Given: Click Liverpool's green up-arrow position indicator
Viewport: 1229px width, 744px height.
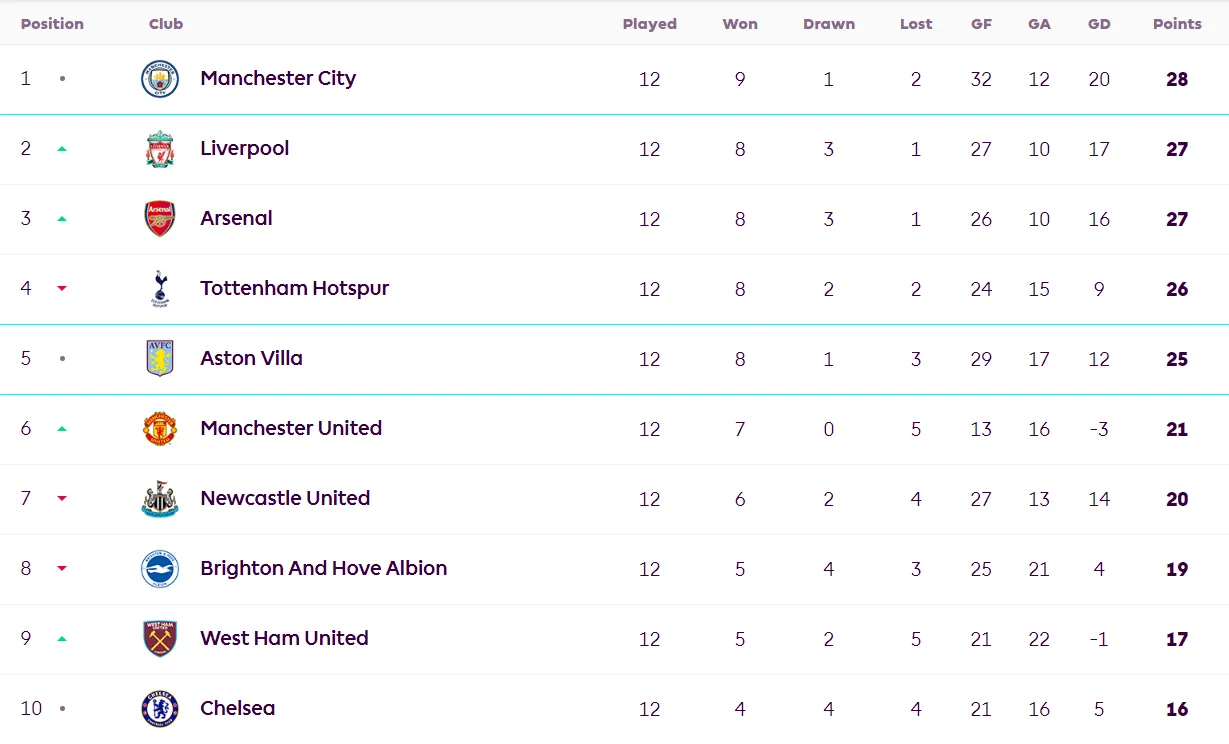Looking at the screenshot, I should coord(62,149).
